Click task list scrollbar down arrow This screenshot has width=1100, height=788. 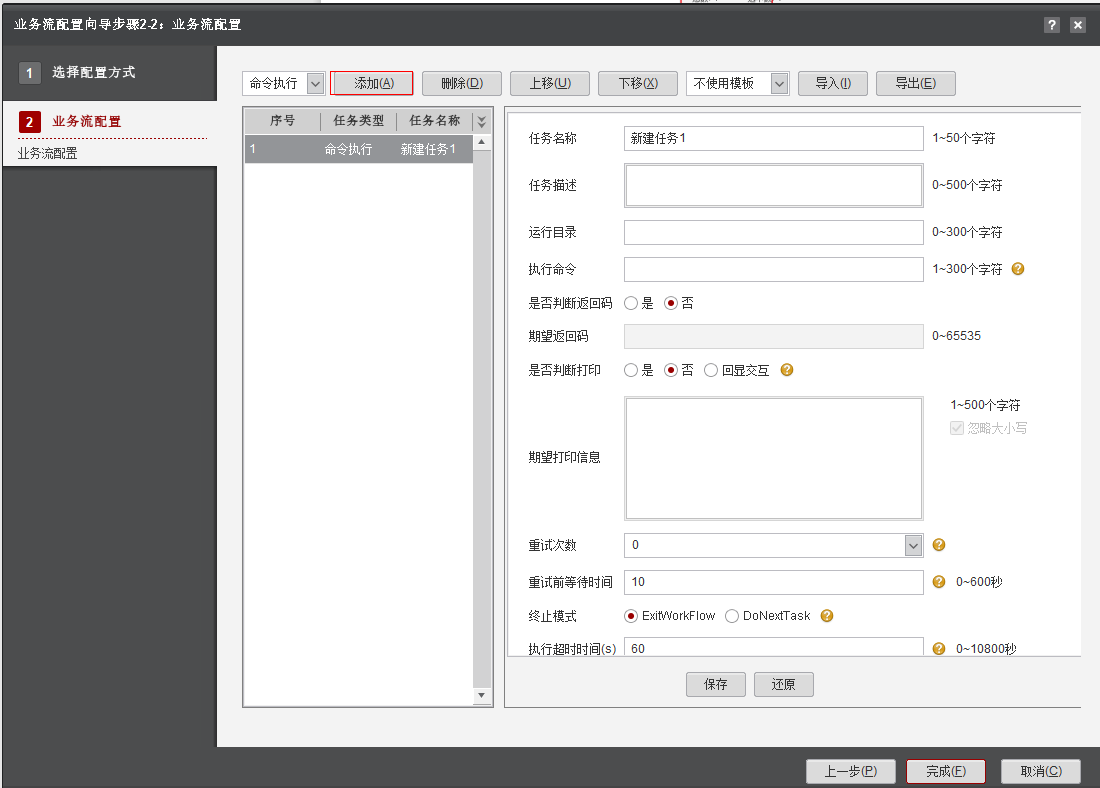tap(481, 695)
